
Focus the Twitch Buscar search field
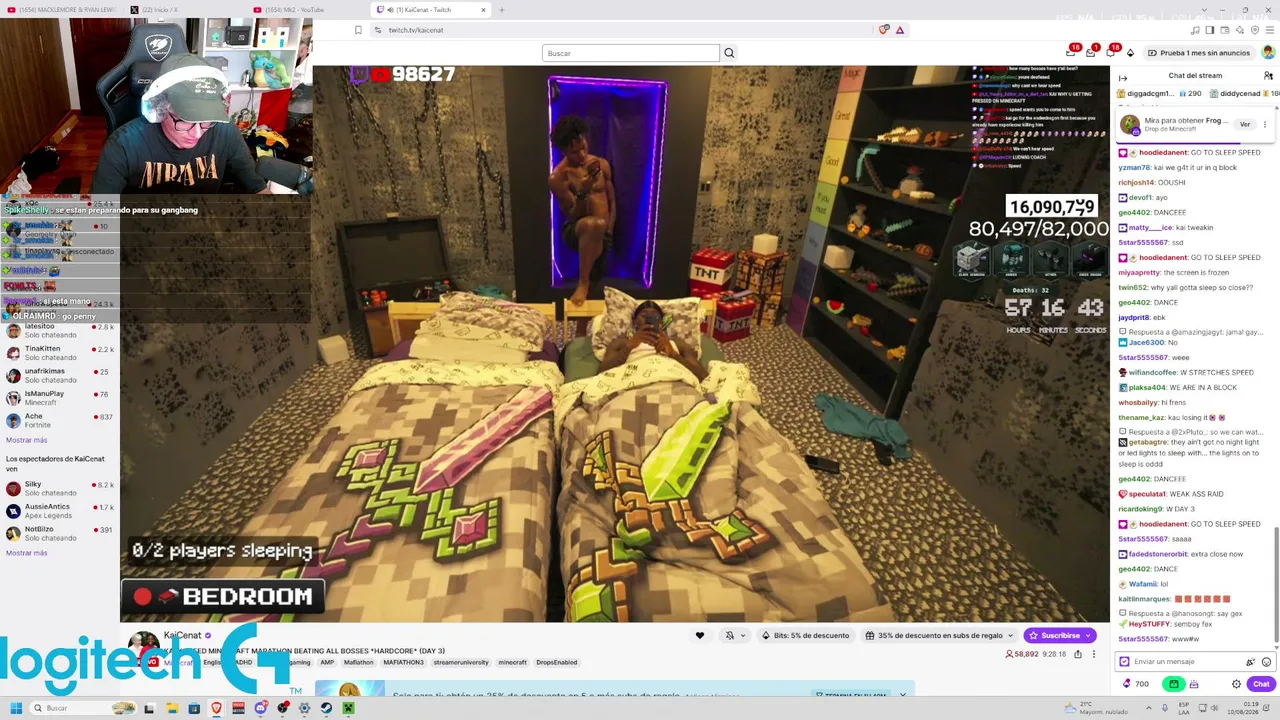coord(630,53)
